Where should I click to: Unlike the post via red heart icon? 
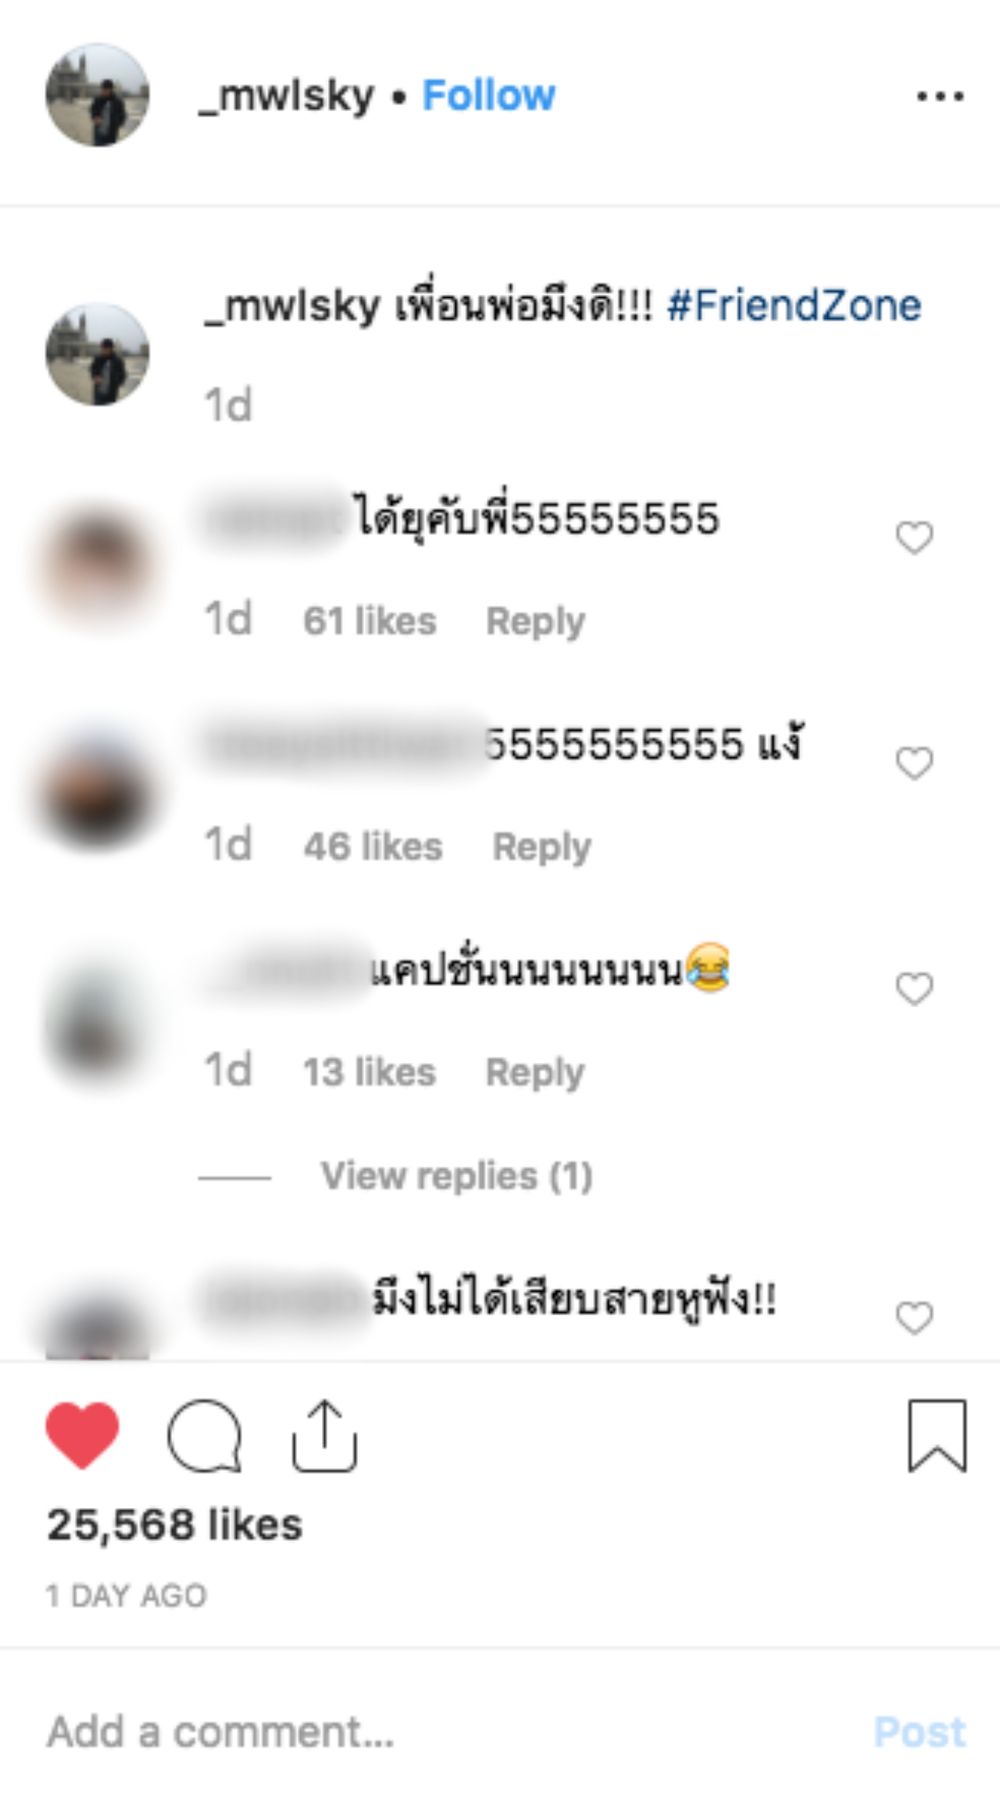[x=82, y=1436]
